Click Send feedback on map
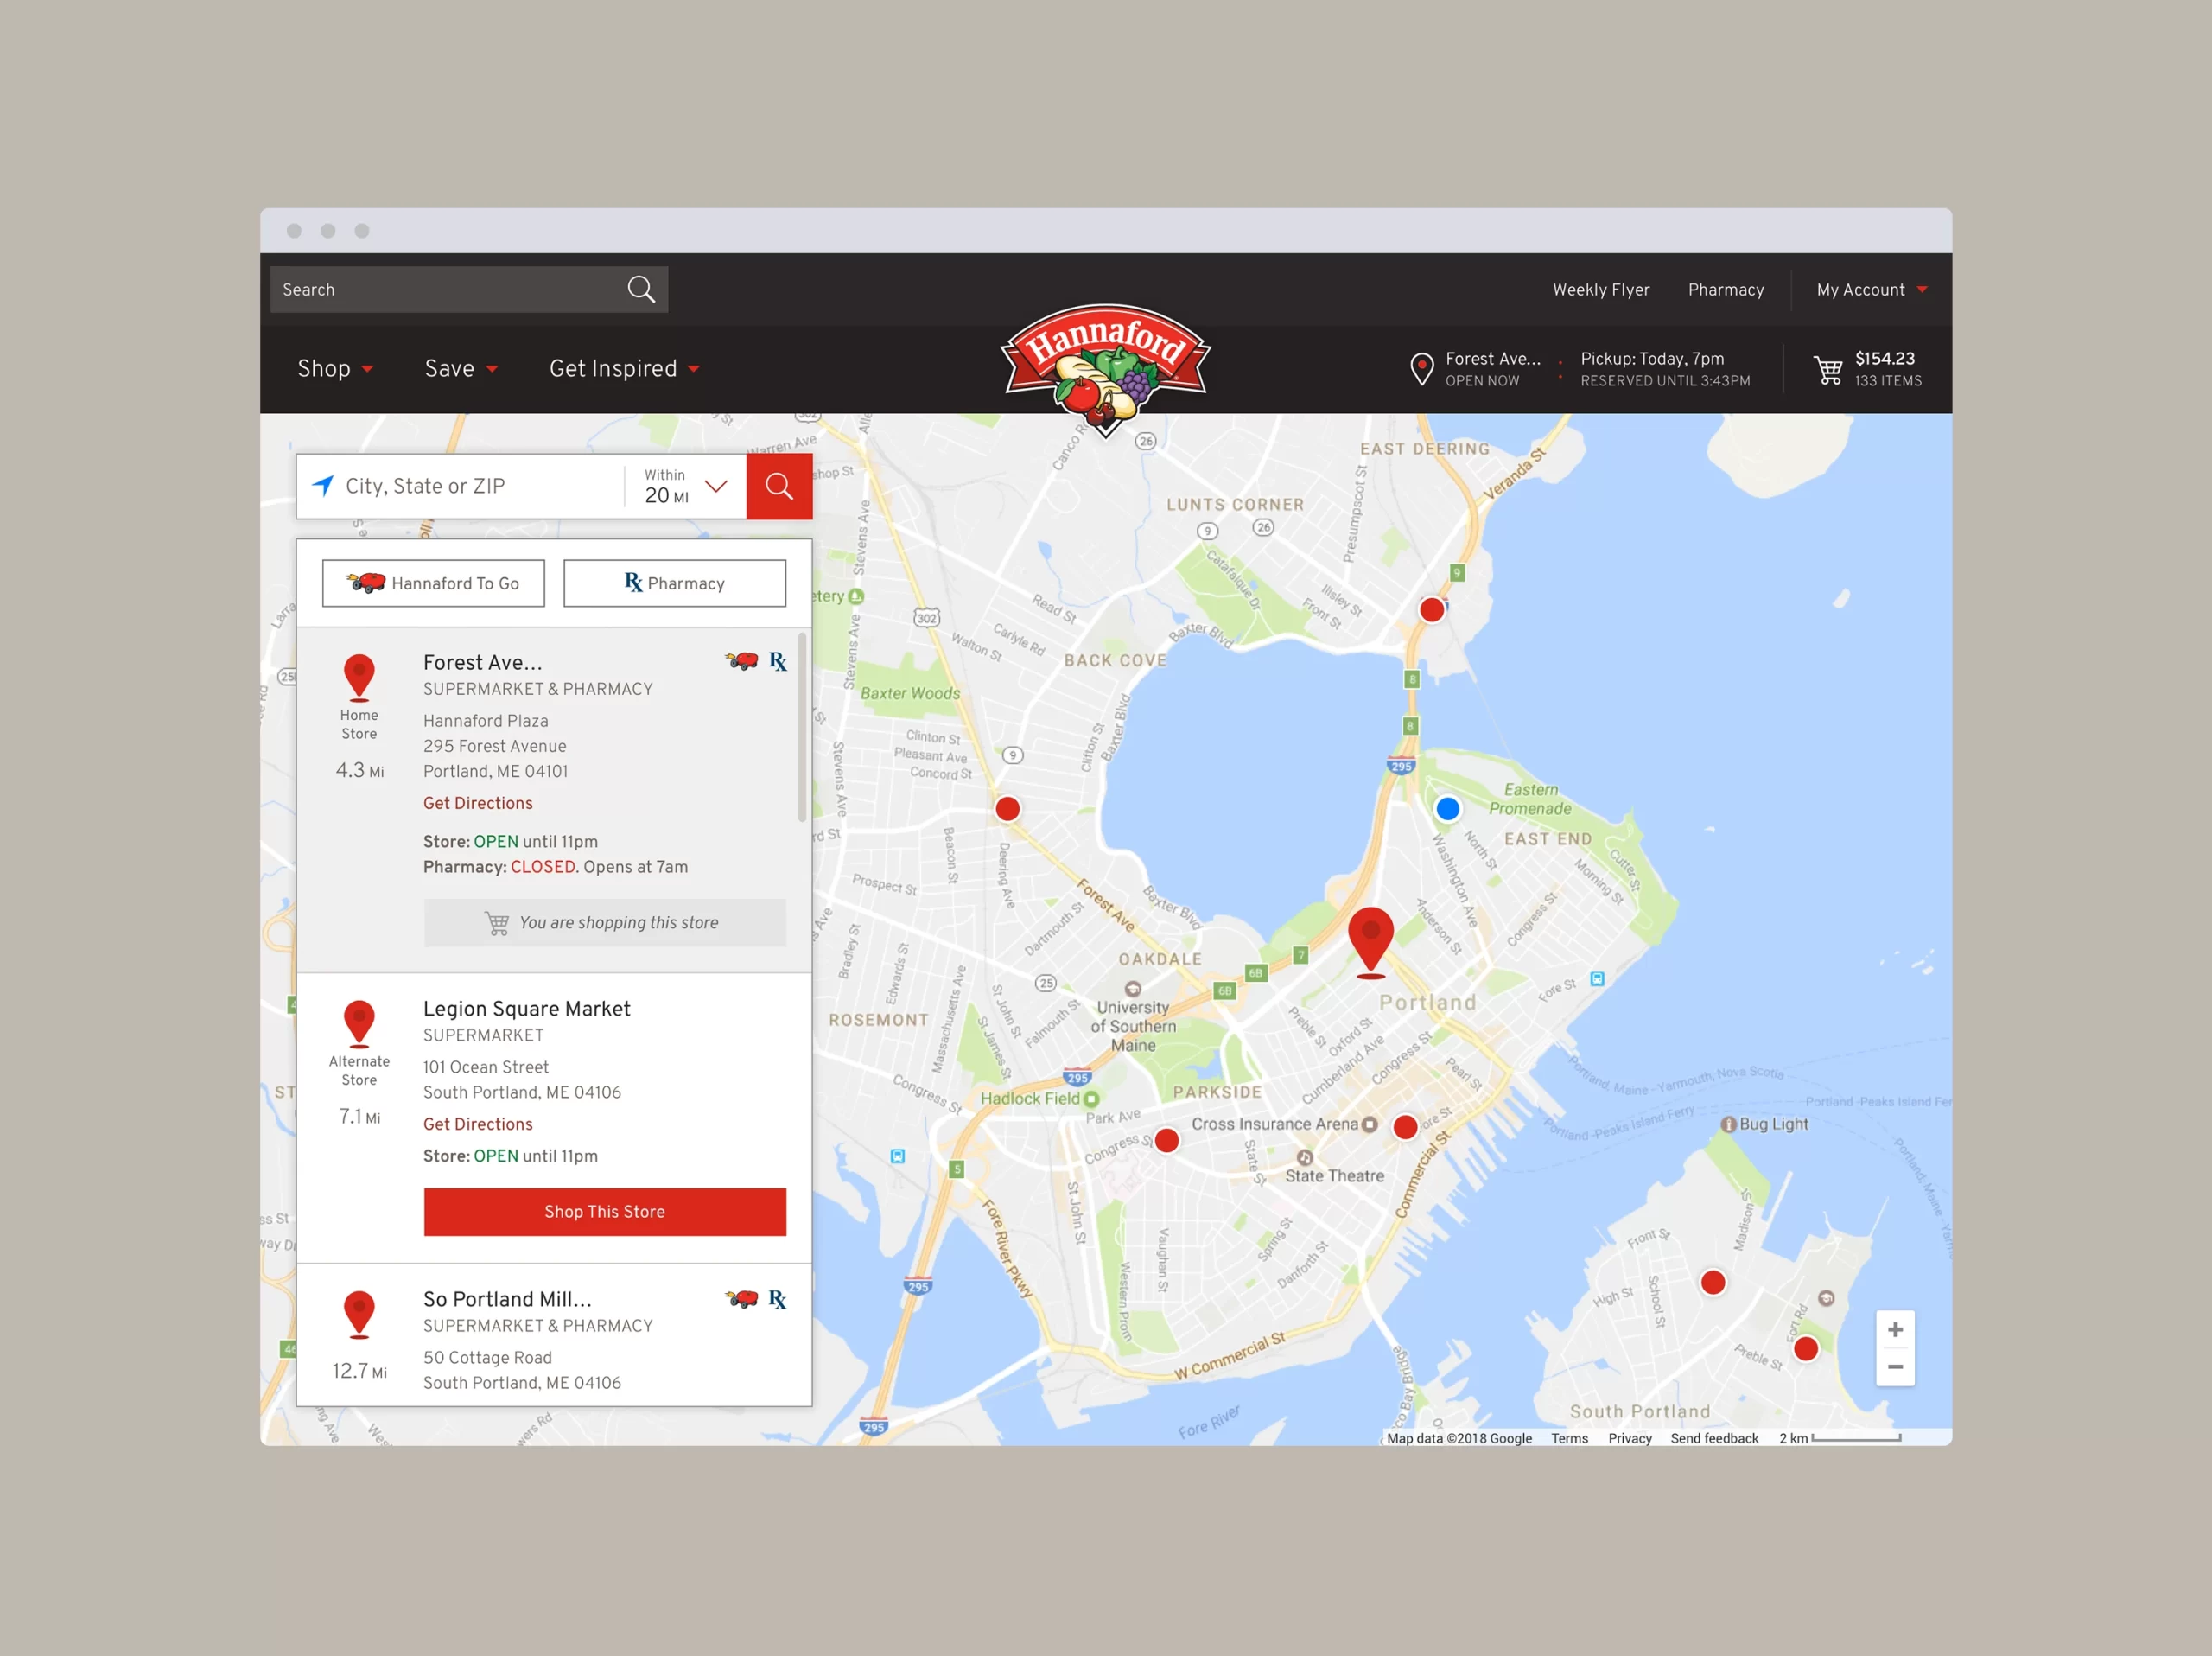 (1714, 1438)
